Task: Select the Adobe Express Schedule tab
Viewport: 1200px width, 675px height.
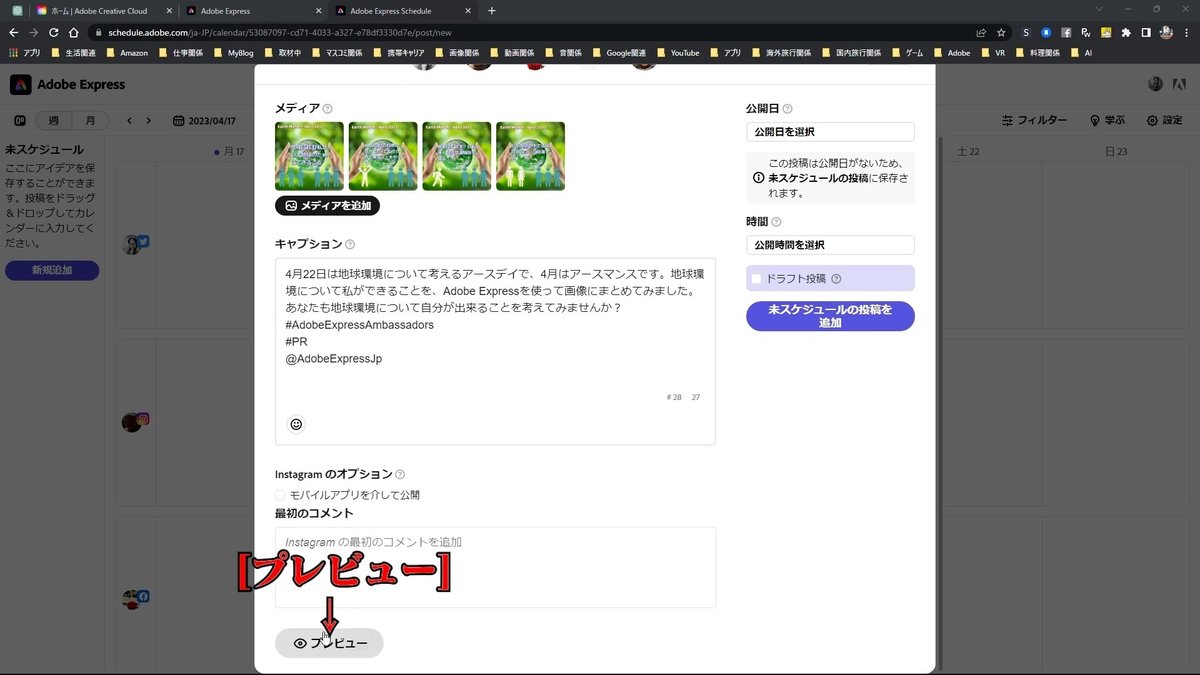Action: coord(402,10)
